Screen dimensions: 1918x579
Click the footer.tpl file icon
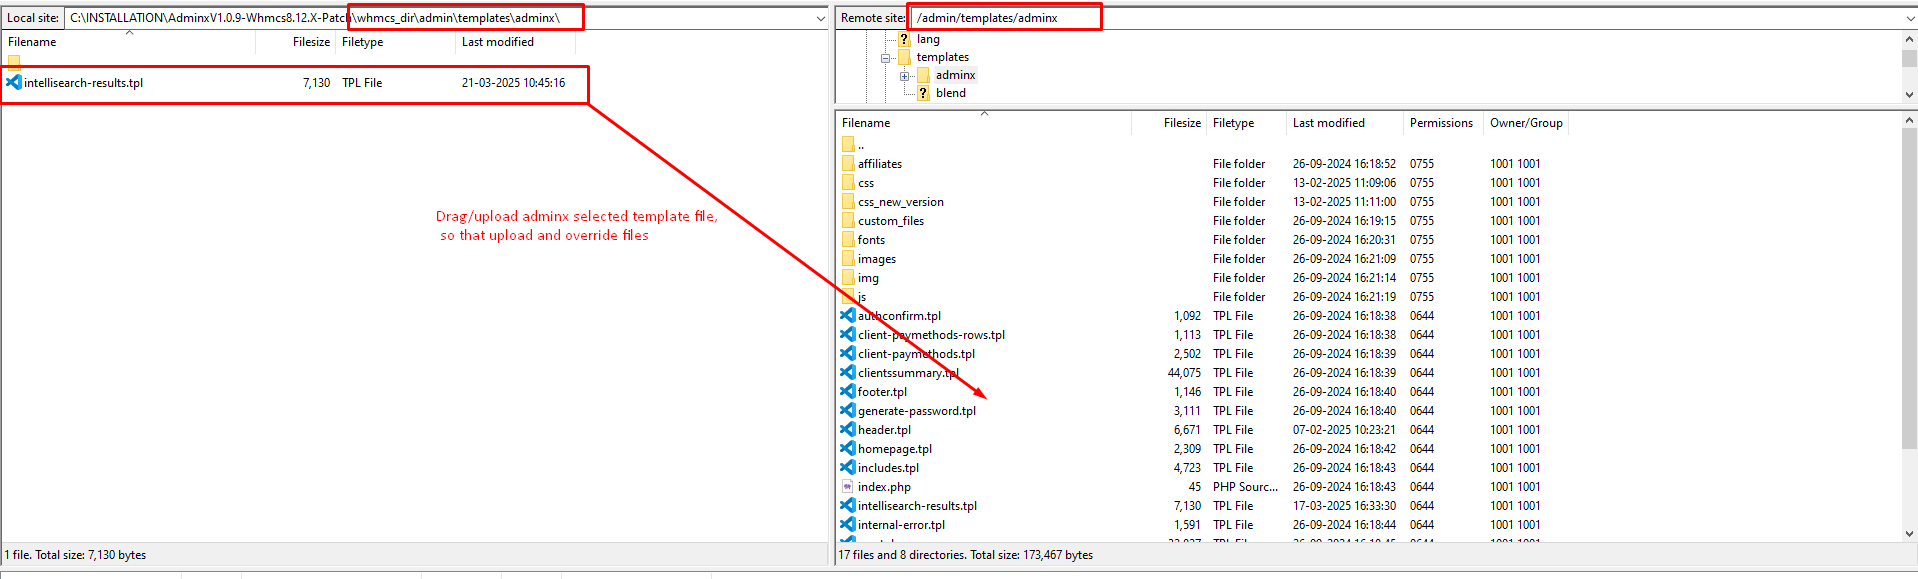coord(848,392)
